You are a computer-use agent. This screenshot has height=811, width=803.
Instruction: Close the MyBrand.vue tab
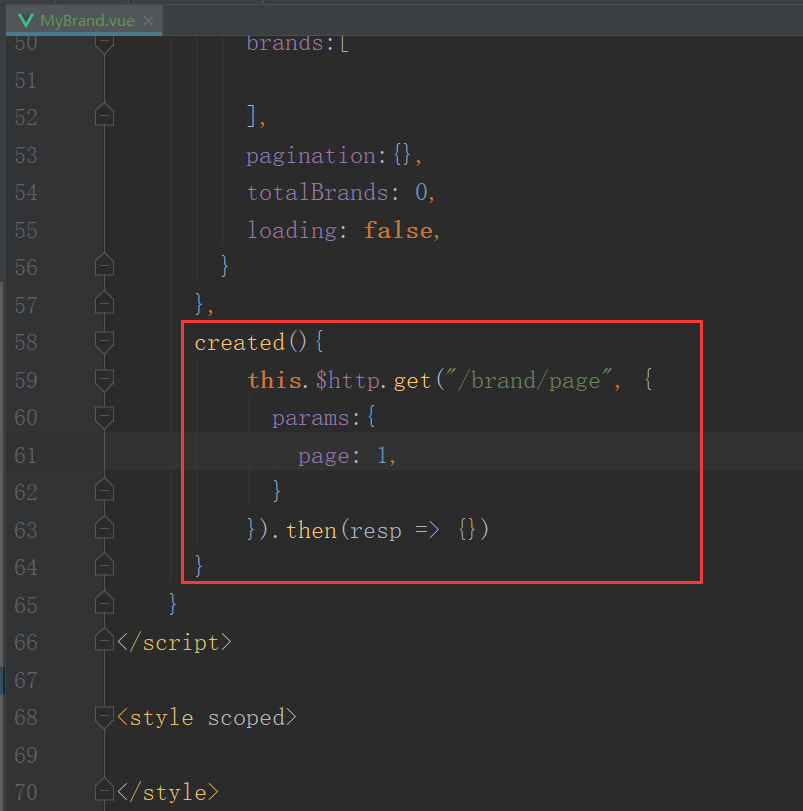click(x=148, y=21)
